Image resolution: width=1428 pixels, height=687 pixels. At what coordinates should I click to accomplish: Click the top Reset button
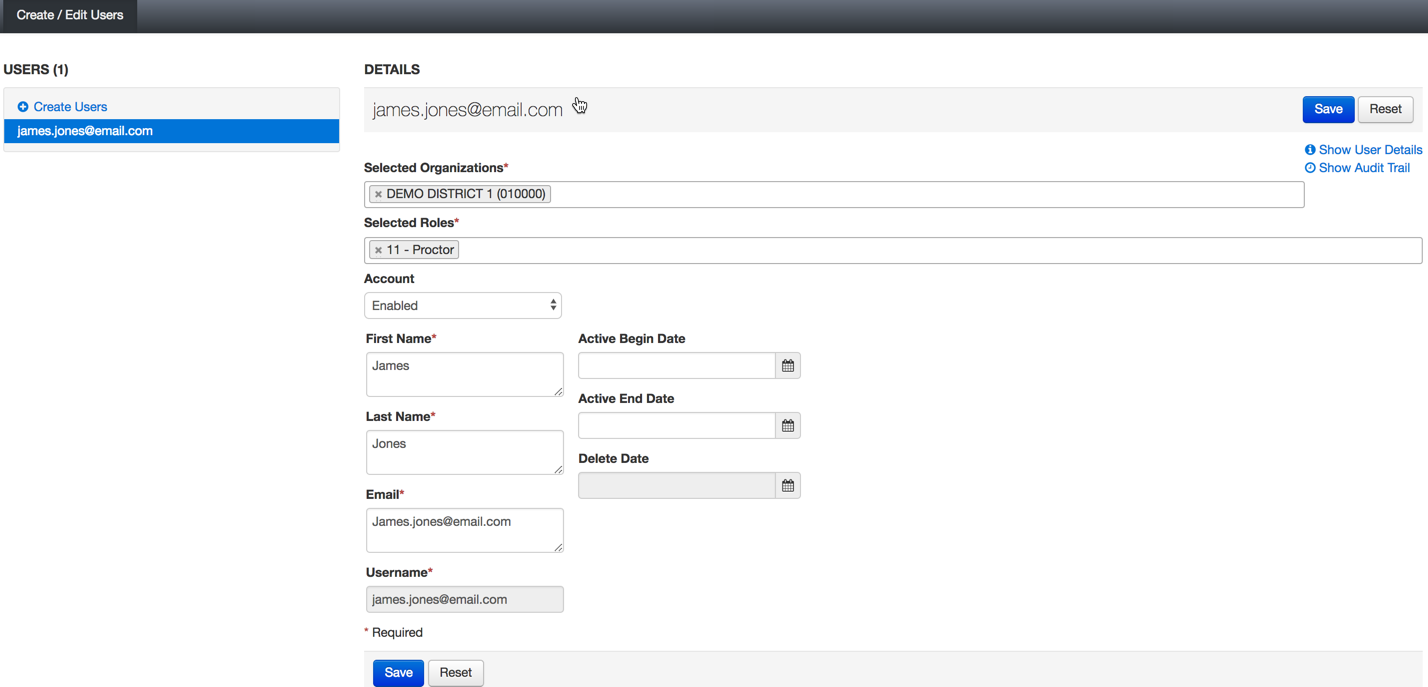(1385, 109)
